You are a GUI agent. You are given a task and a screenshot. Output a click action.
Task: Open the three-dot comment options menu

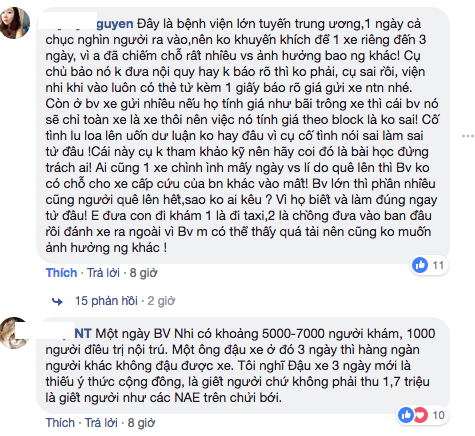[468, 136]
